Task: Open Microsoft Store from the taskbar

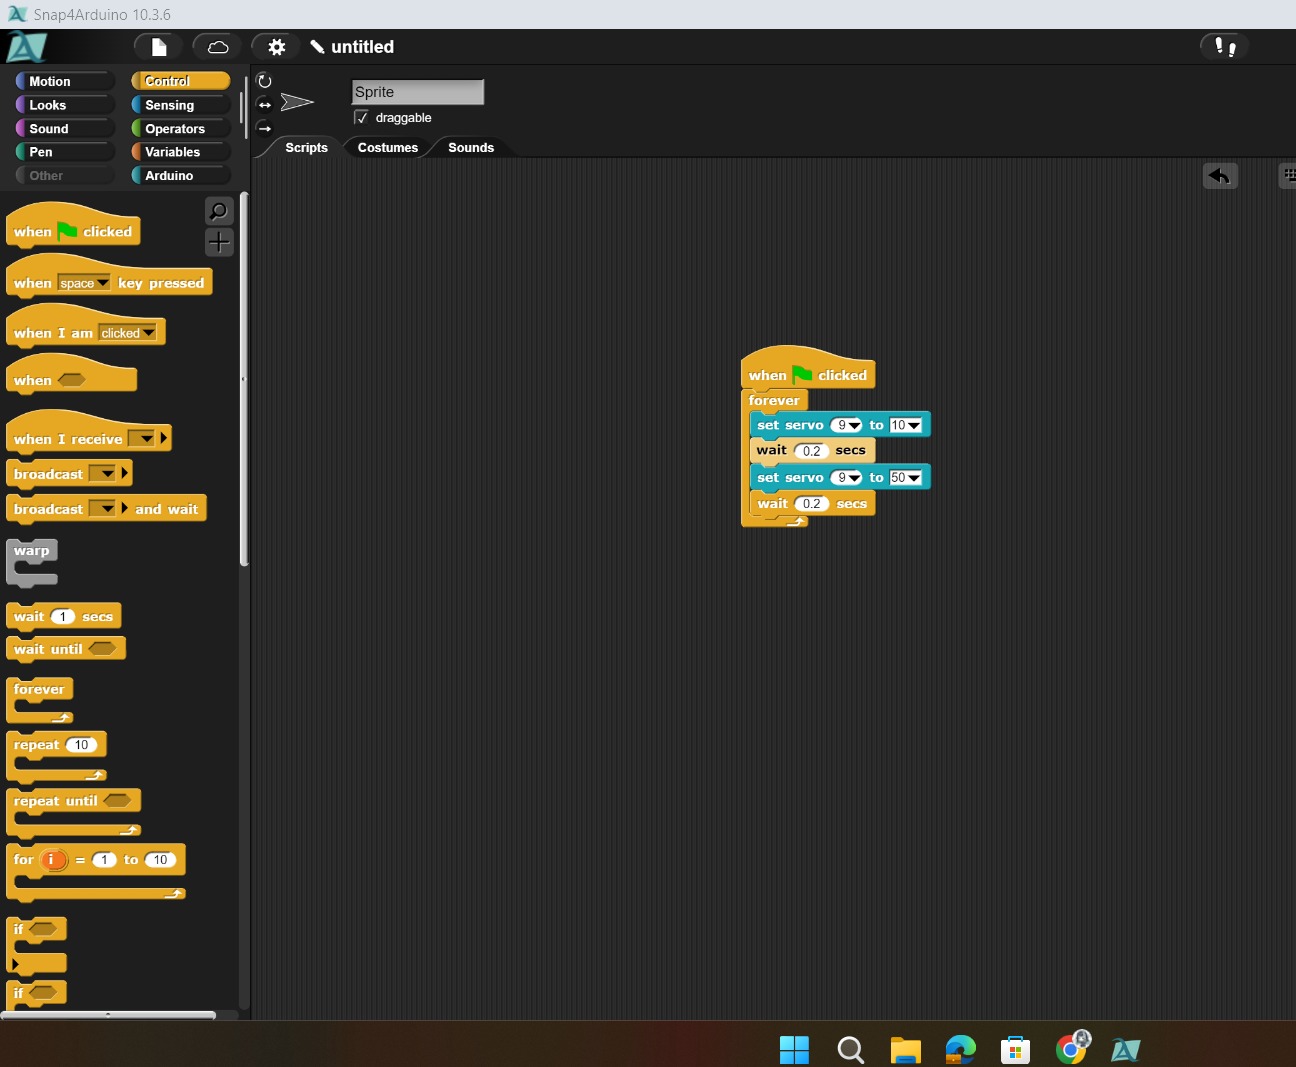Action: (1015, 1049)
